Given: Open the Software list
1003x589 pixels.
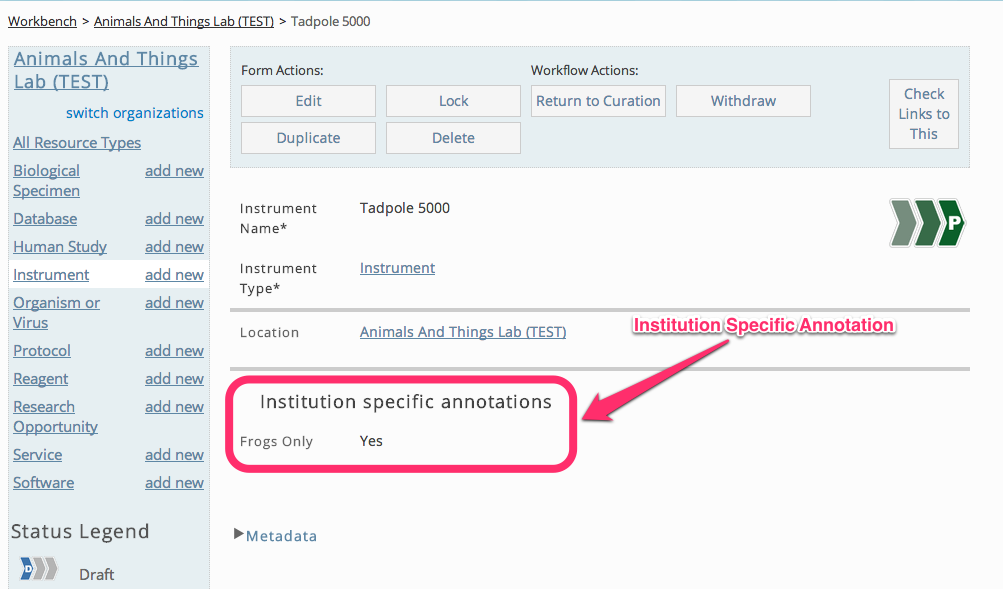Looking at the screenshot, I should tap(43, 483).
